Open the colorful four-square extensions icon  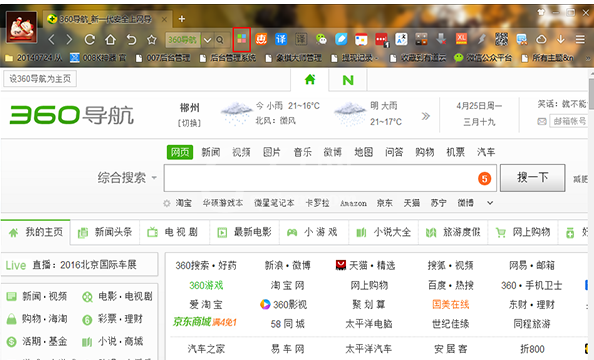pos(242,39)
